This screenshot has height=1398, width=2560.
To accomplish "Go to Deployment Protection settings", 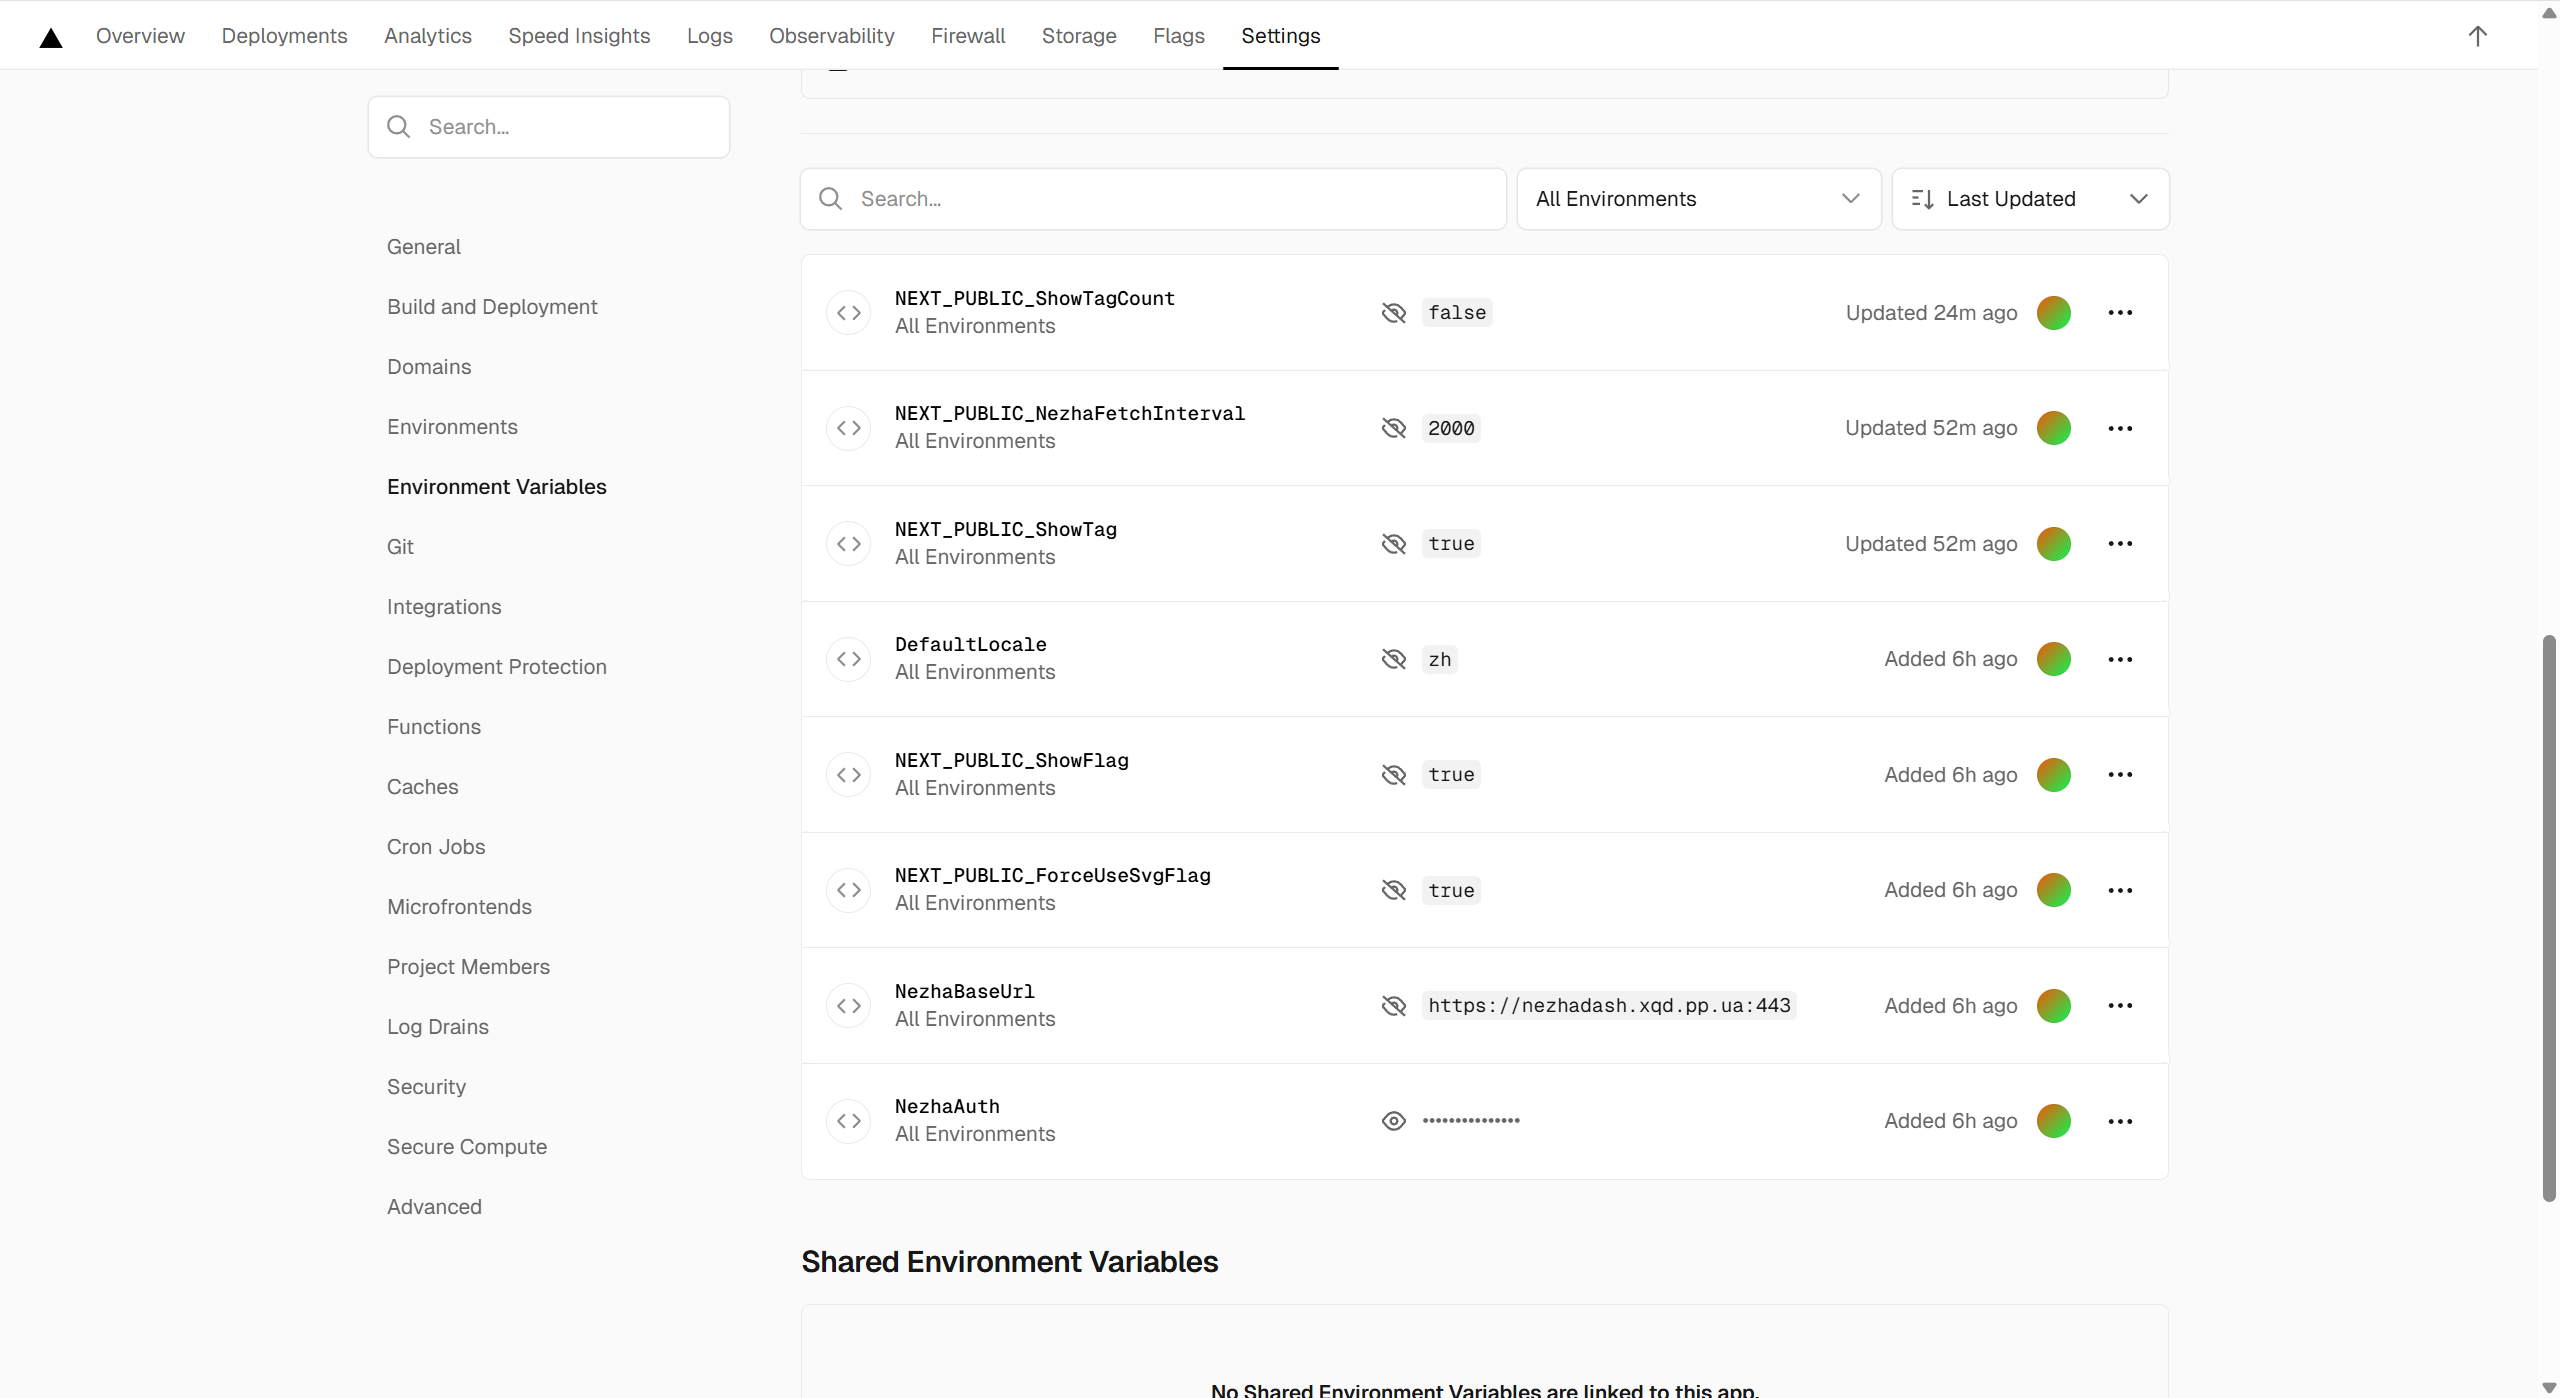I will (497, 667).
